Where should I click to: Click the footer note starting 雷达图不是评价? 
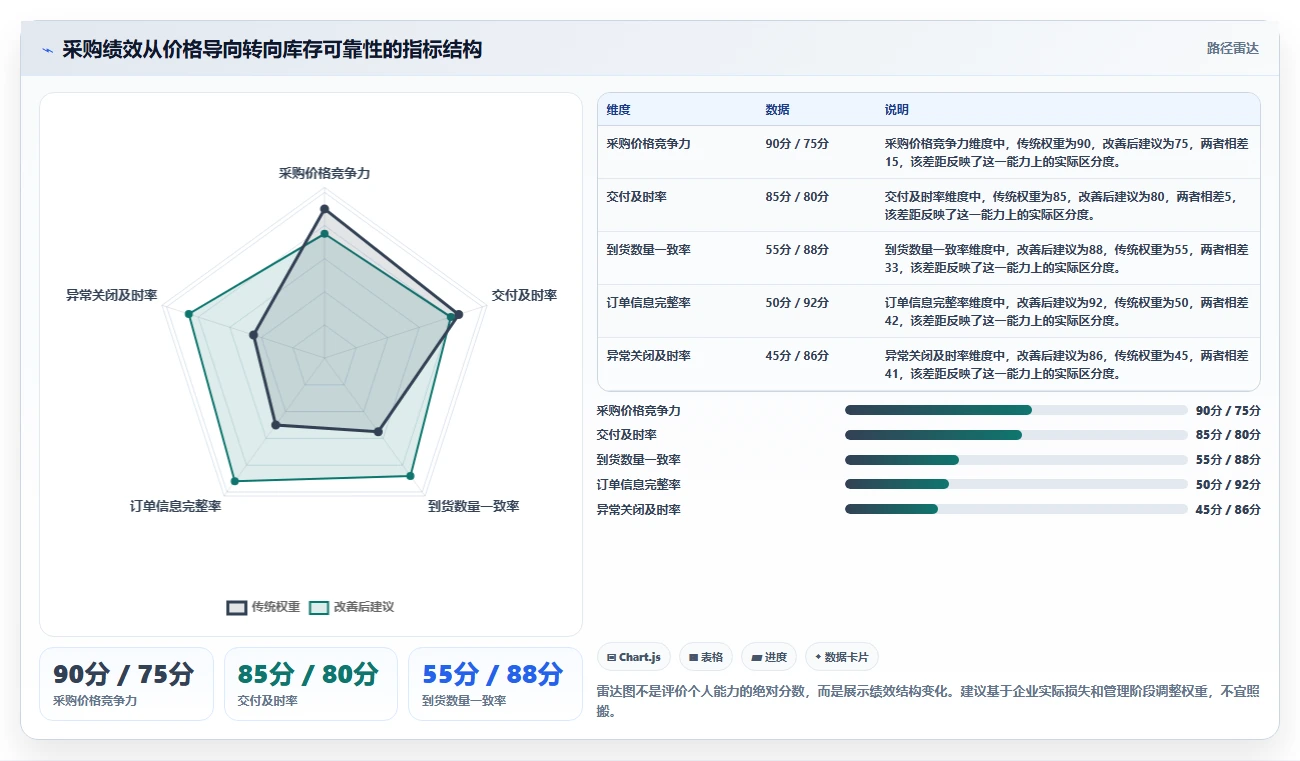[928, 701]
